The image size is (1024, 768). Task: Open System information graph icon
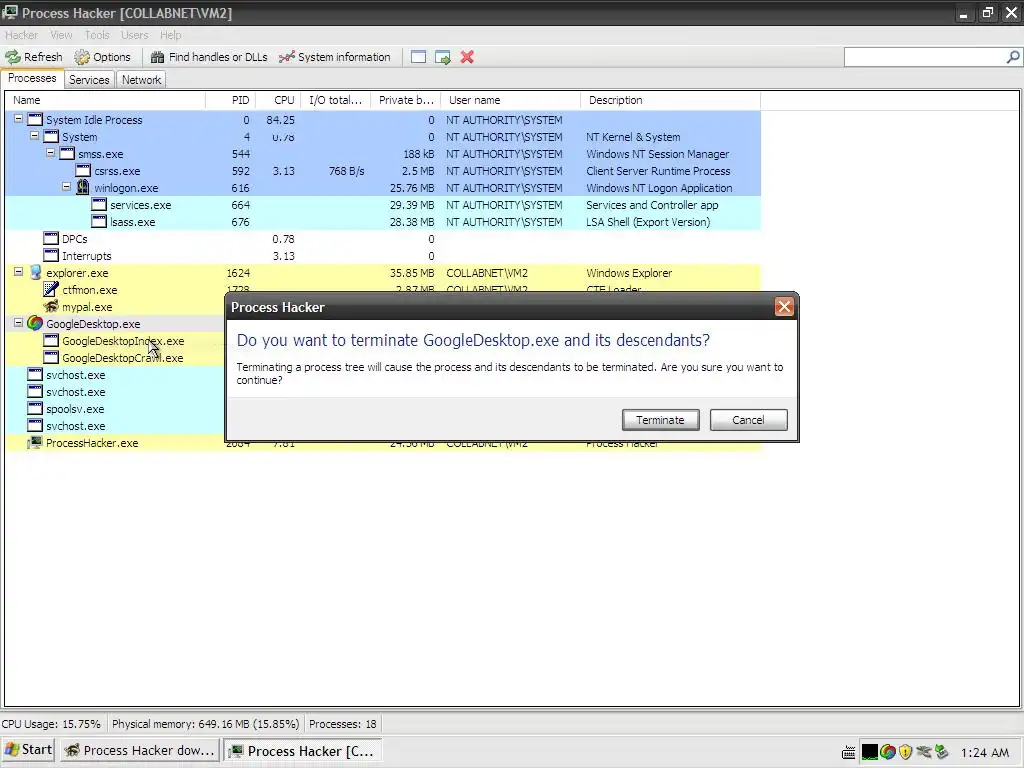(x=287, y=57)
